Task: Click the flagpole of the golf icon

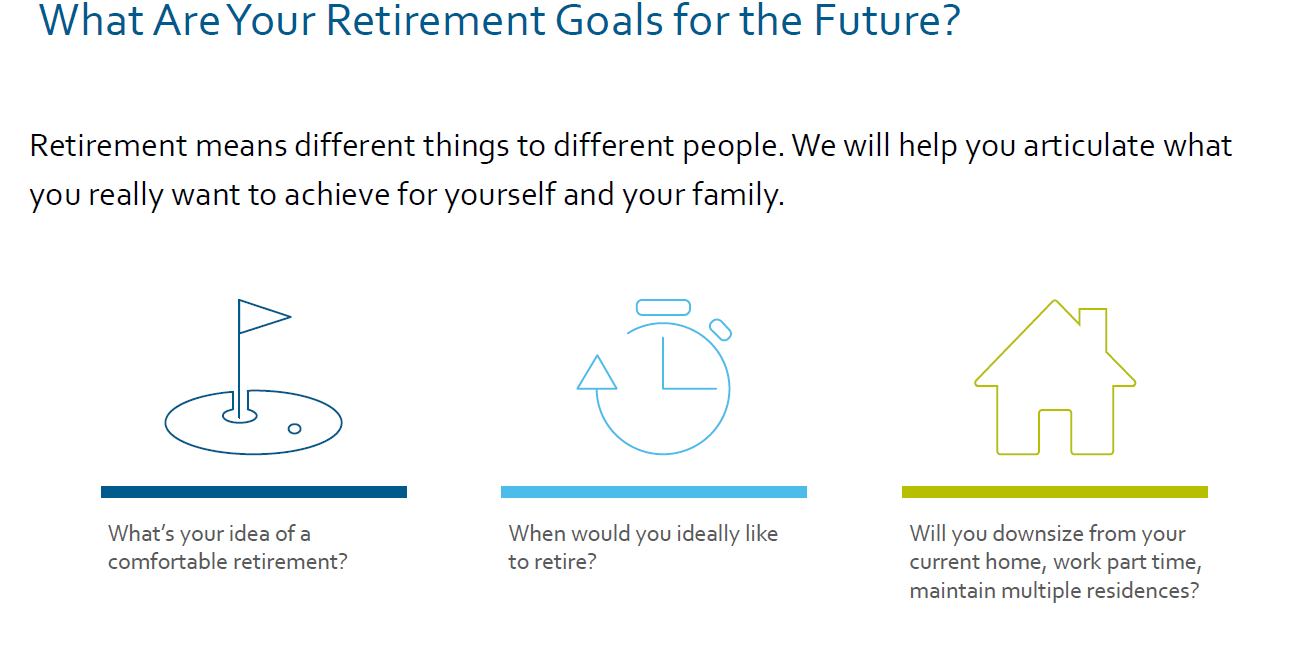Action: coord(240,370)
